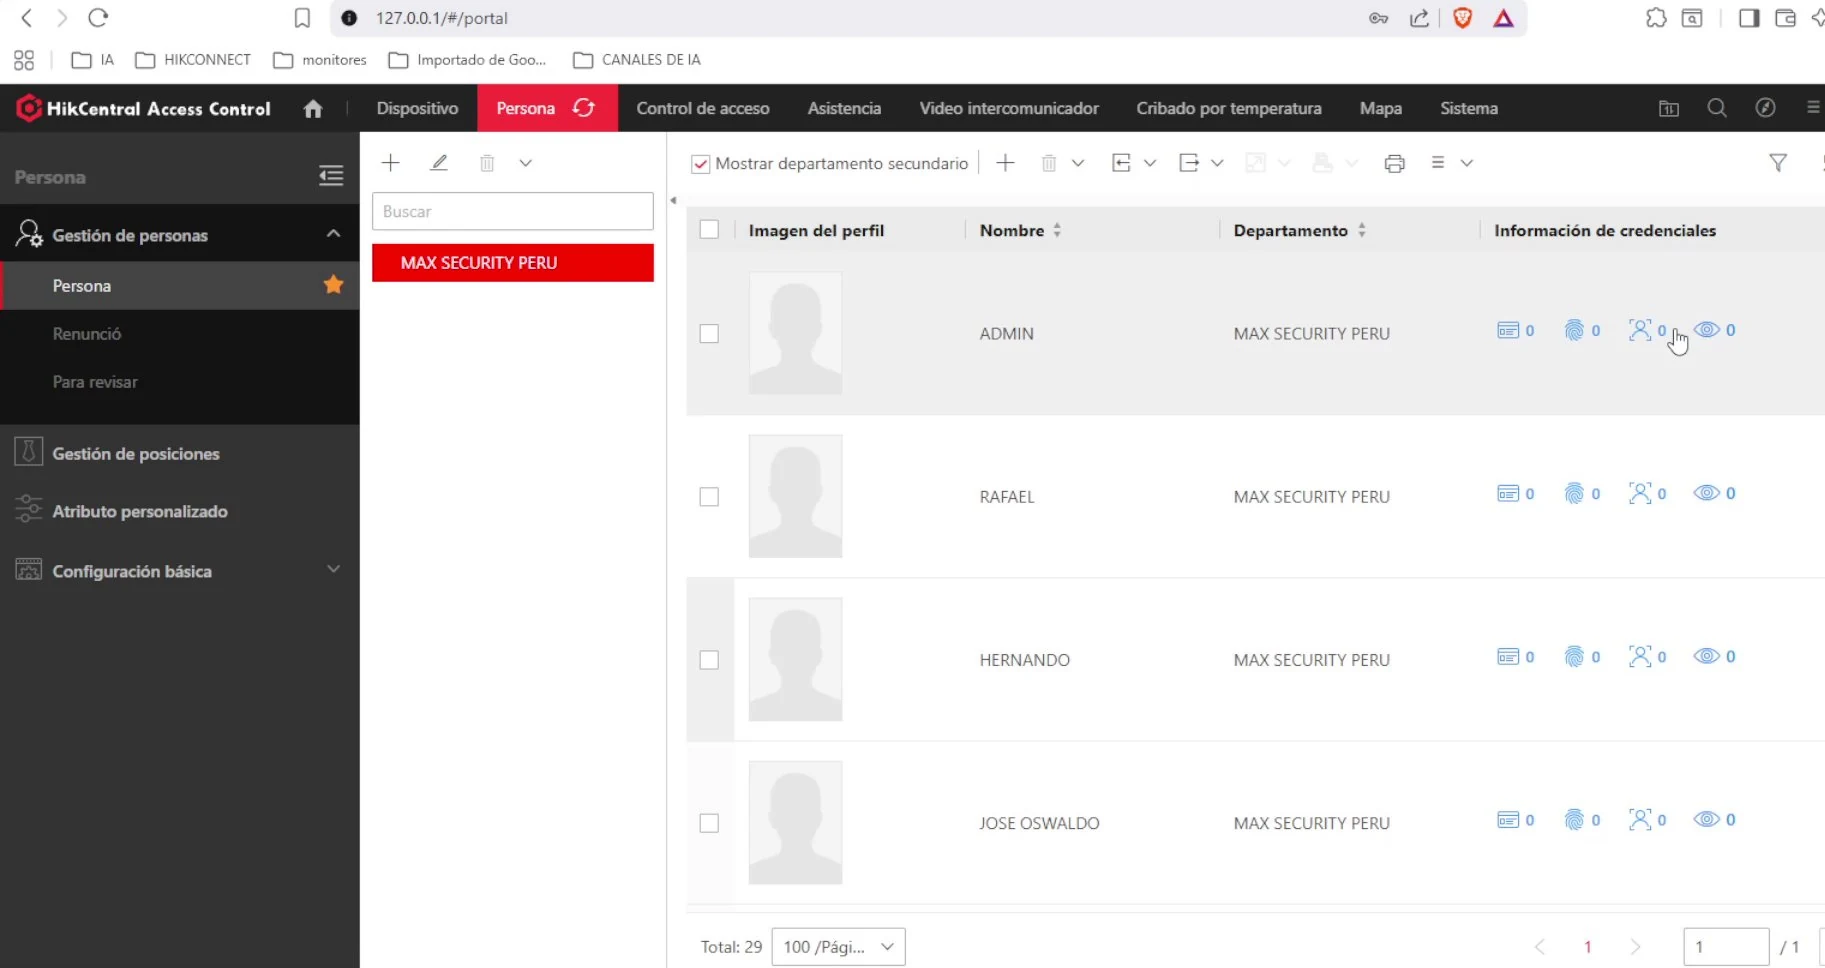Check the select-all checkbox in the table header
Viewport: 1825px width, 968px height.
[x=710, y=229]
